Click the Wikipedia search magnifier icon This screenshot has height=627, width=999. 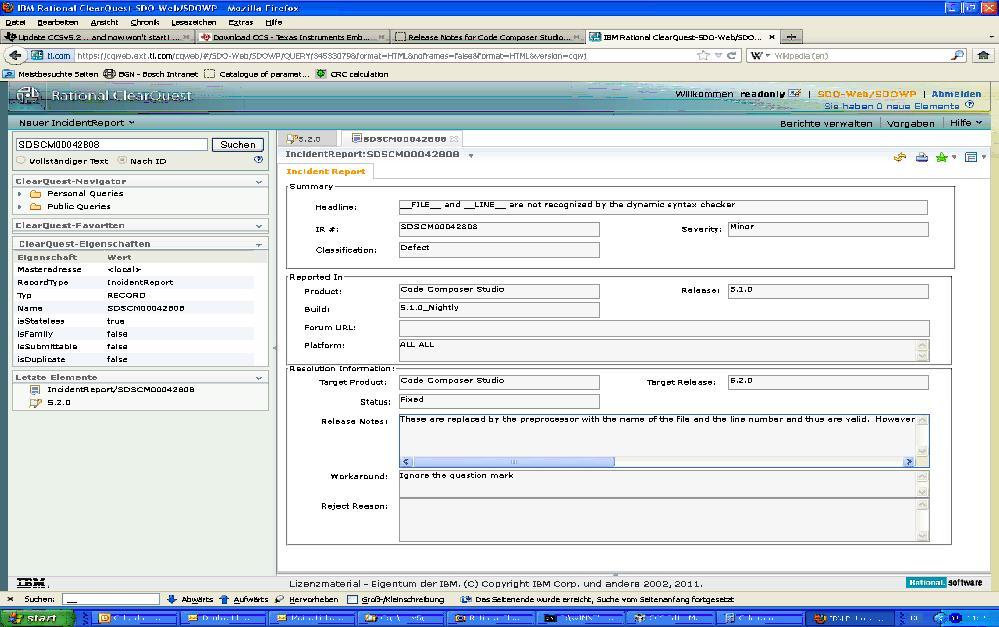958,55
